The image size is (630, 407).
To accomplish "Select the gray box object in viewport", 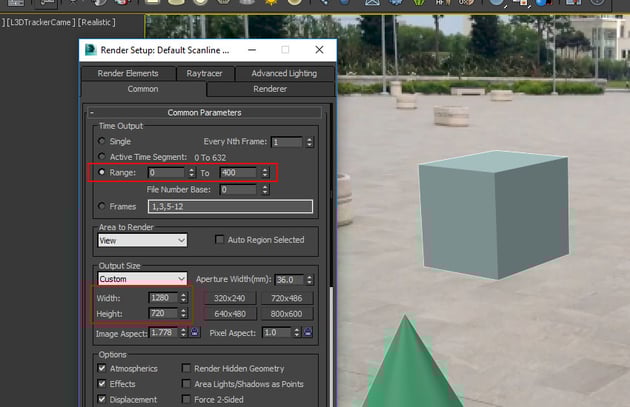I will (494, 215).
